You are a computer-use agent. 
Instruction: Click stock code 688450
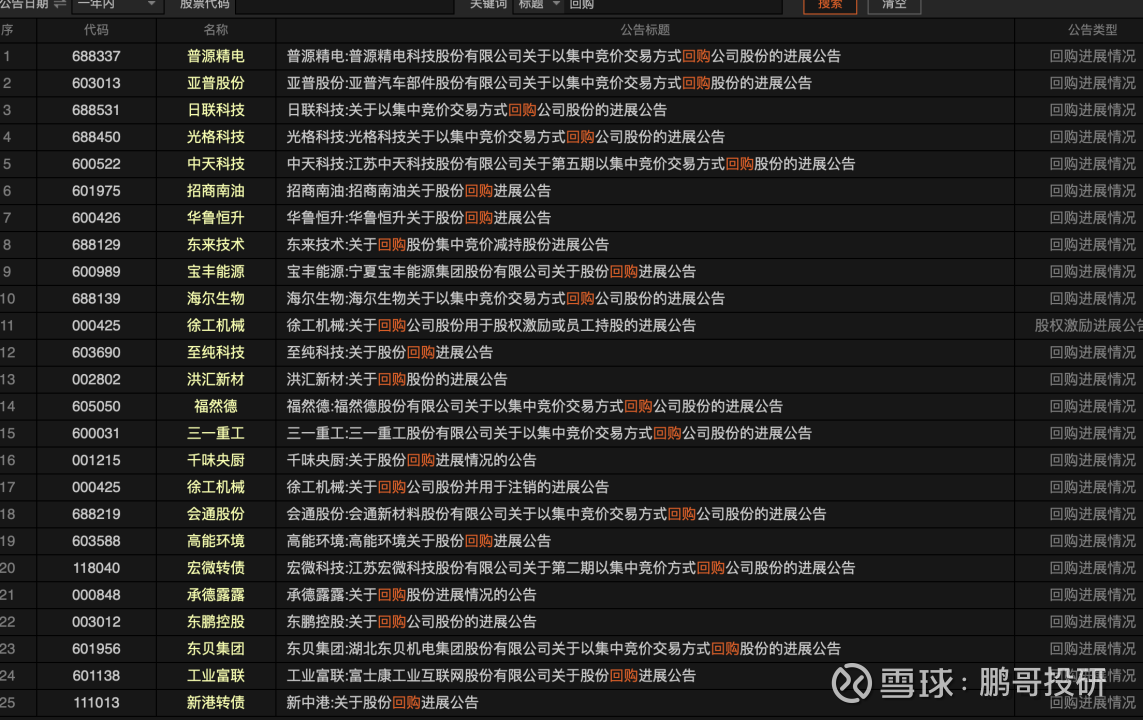coord(96,137)
